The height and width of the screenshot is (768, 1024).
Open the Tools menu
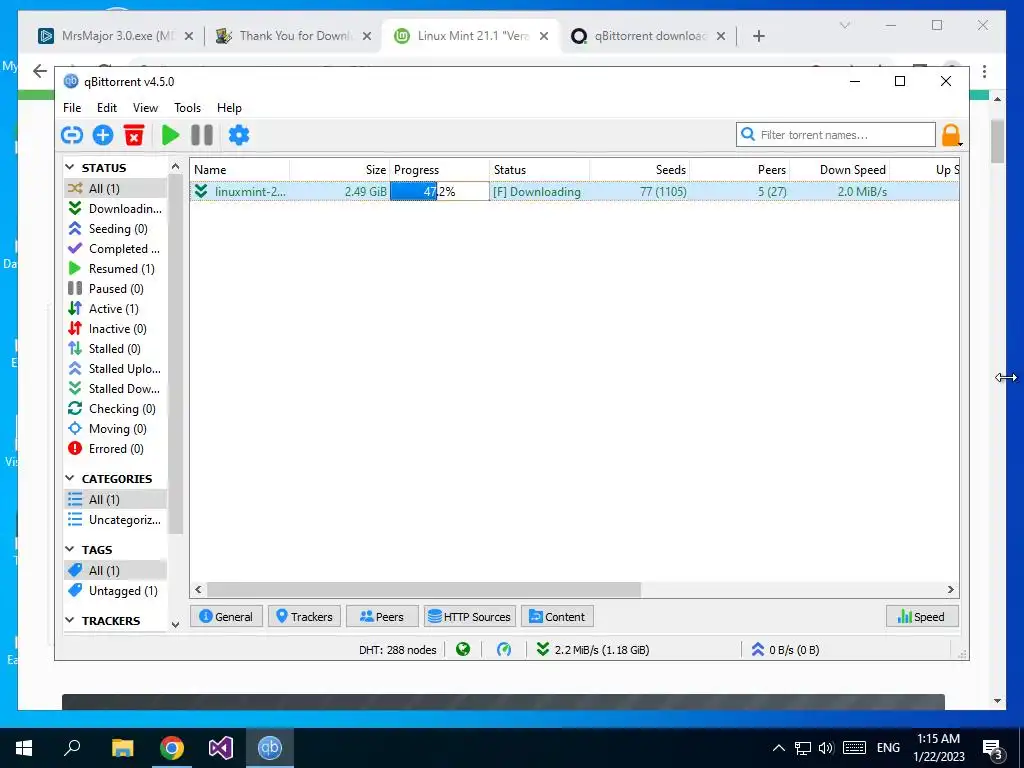[x=187, y=108]
